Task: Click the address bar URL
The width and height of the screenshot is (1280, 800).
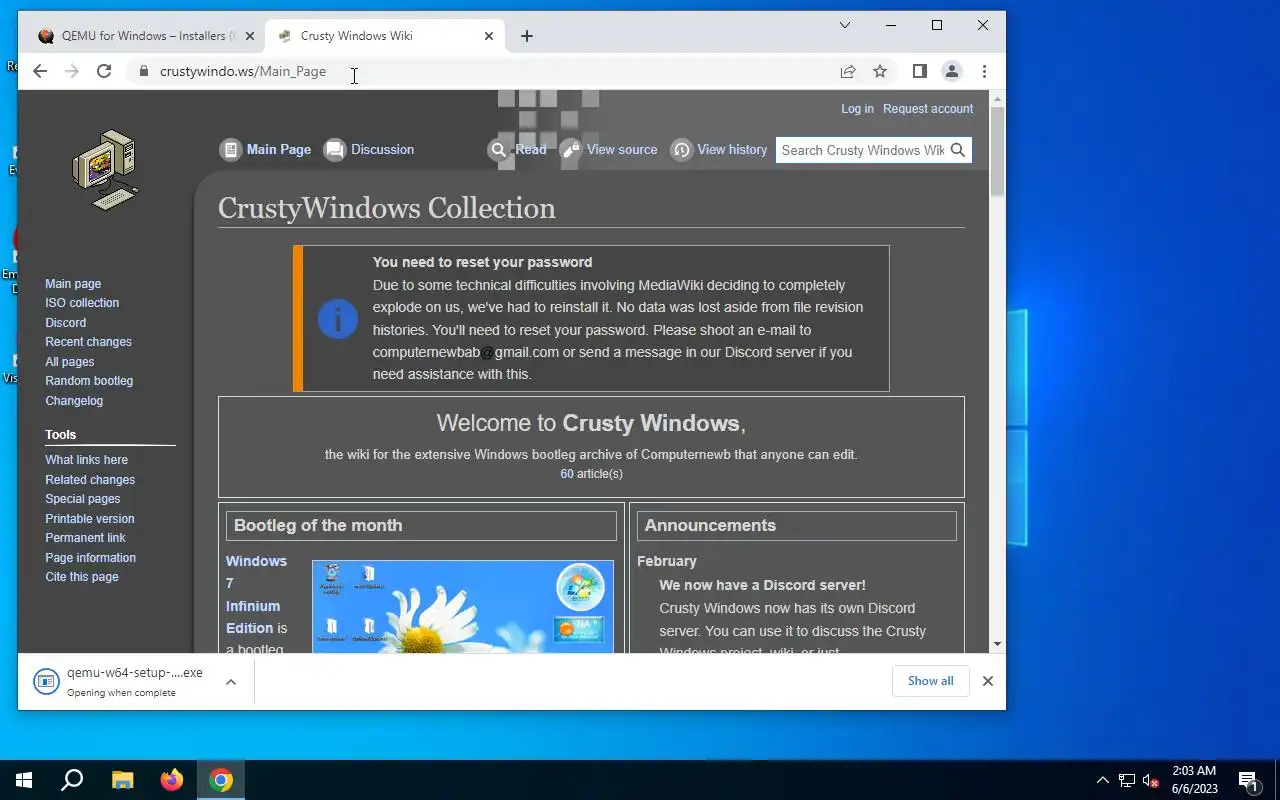Action: 243,71
